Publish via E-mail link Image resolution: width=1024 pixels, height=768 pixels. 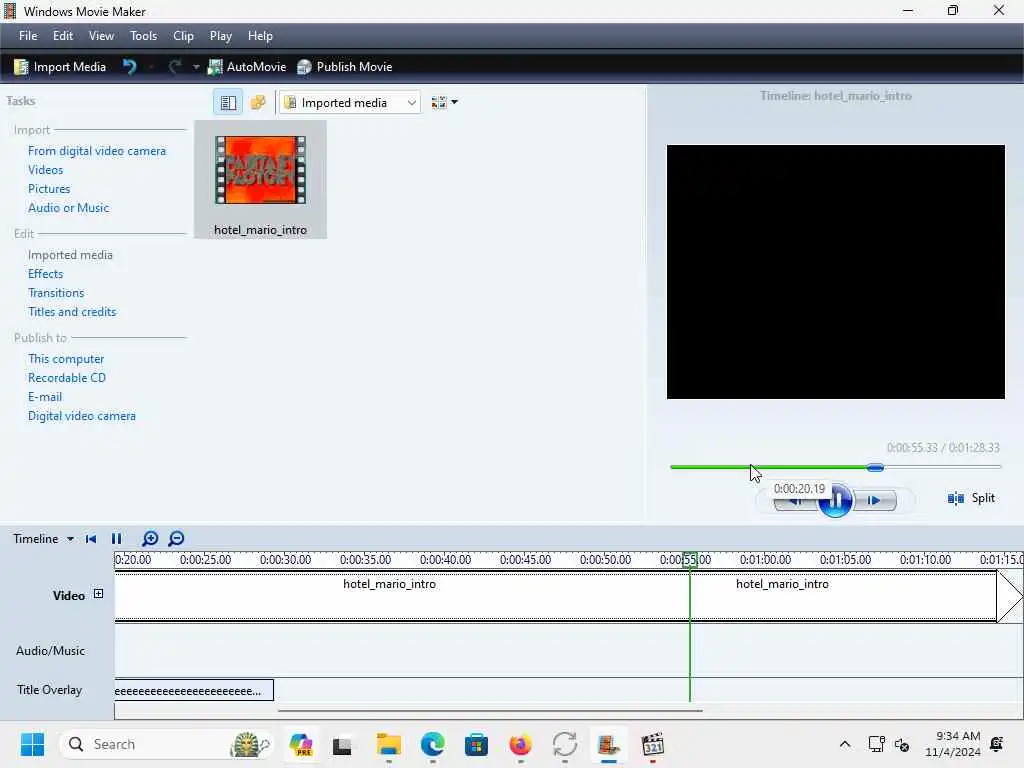coord(45,396)
